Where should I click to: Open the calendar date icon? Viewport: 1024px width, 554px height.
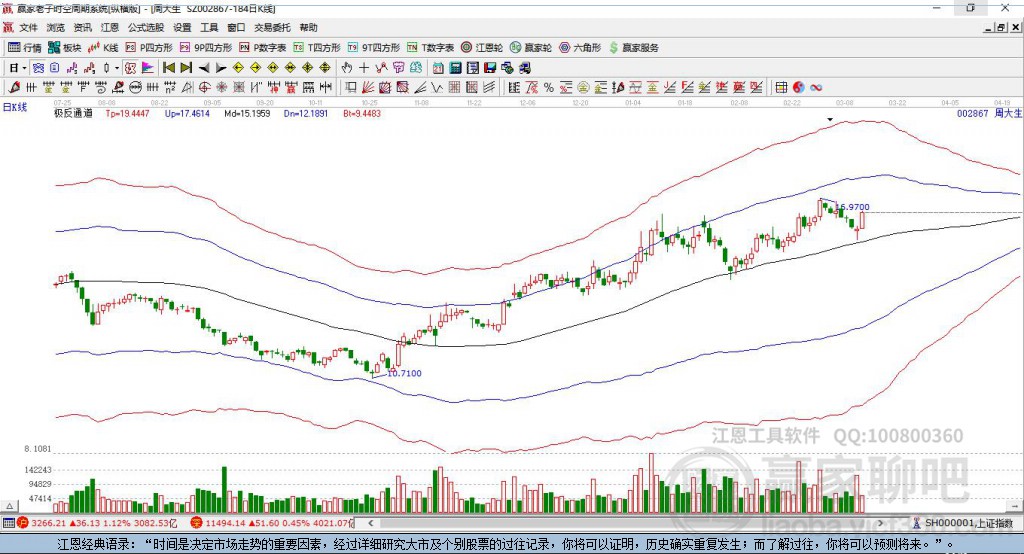pyautogui.click(x=438, y=68)
